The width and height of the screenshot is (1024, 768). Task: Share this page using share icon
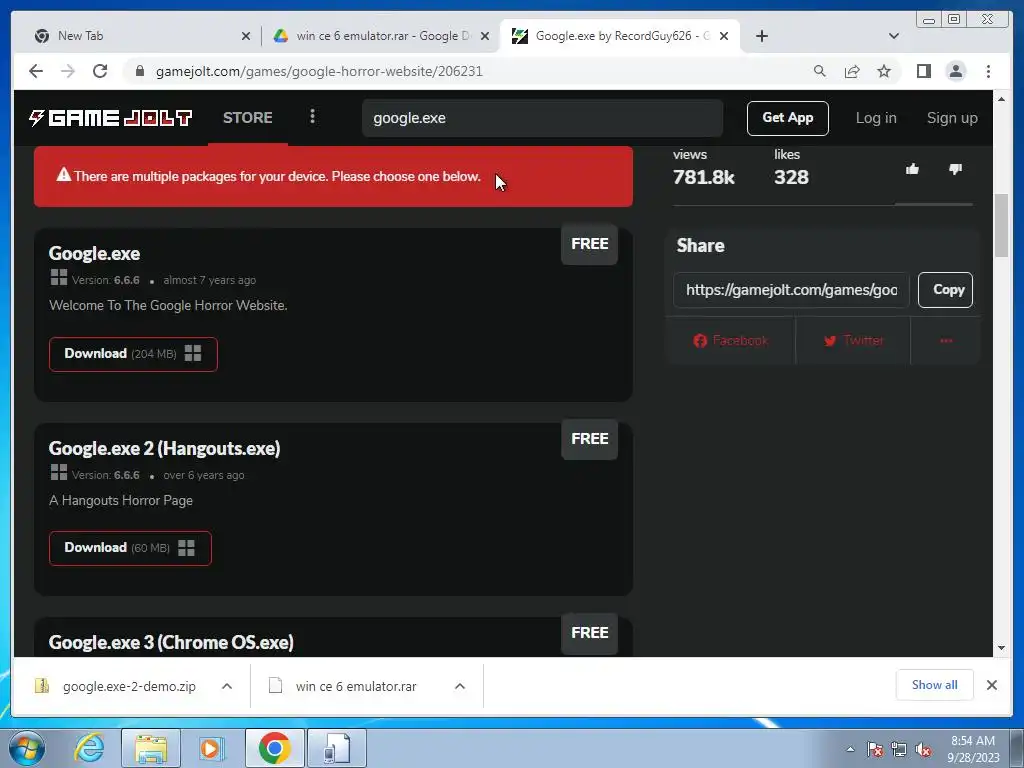point(852,71)
